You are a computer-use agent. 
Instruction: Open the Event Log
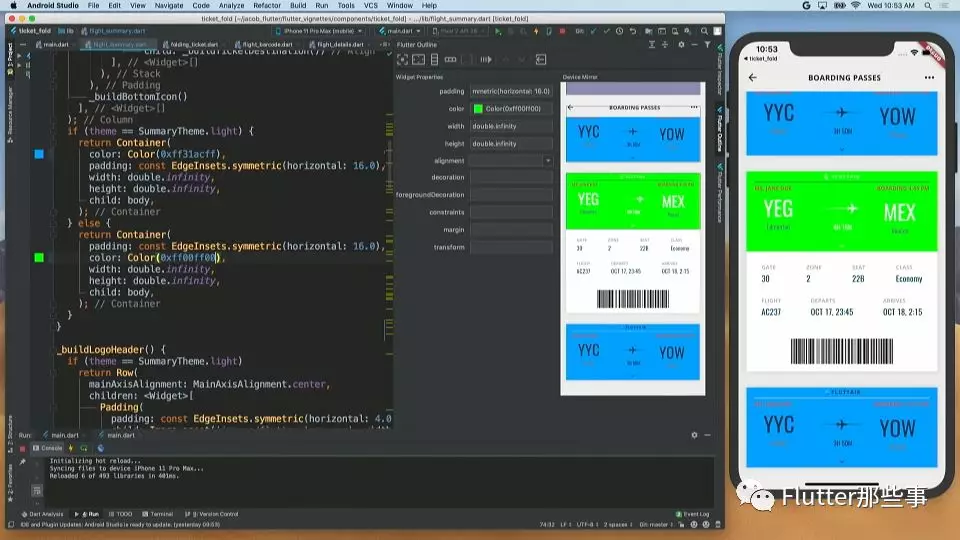[x=692, y=514]
